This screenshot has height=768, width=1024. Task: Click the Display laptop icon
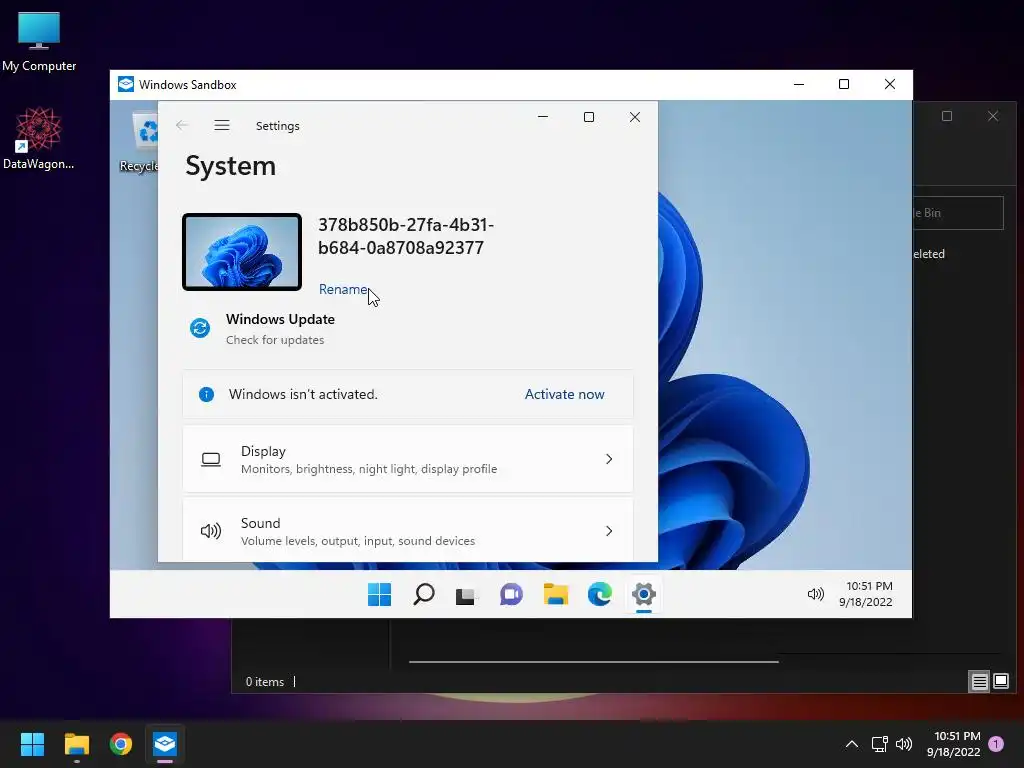[211, 460]
